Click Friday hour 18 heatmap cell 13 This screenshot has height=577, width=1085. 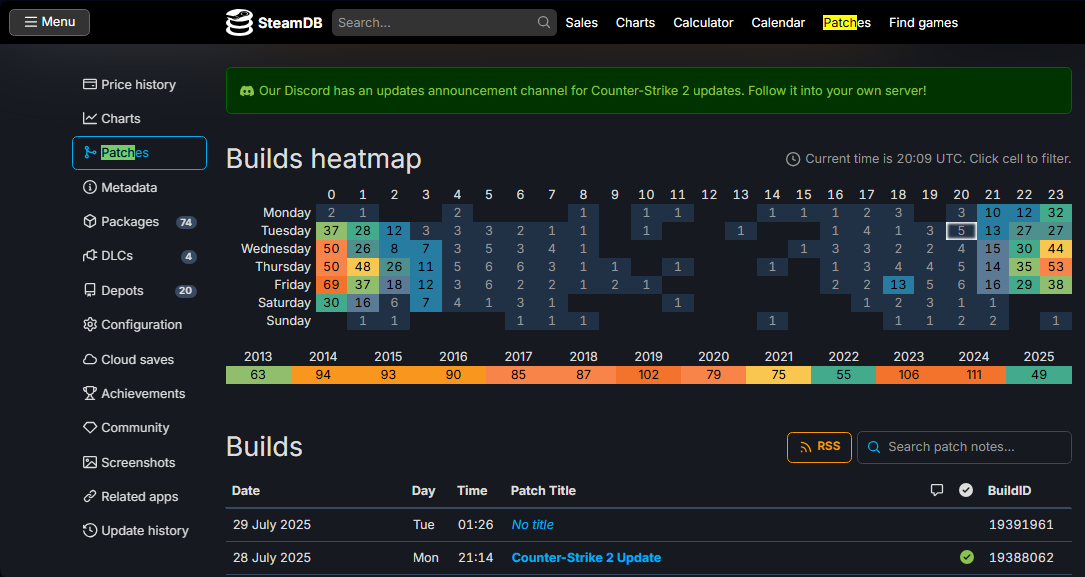(898, 284)
